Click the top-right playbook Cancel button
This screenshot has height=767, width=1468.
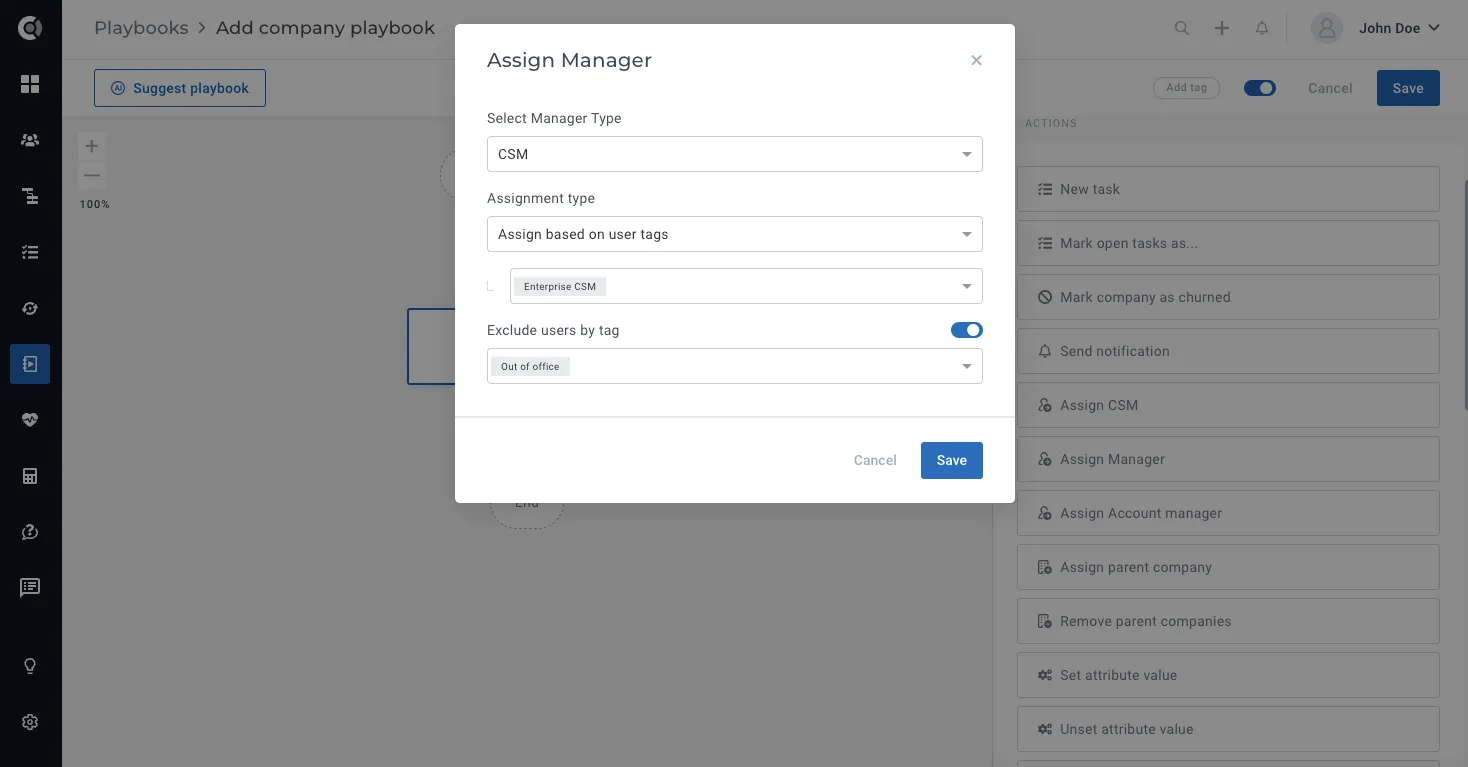(1330, 88)
